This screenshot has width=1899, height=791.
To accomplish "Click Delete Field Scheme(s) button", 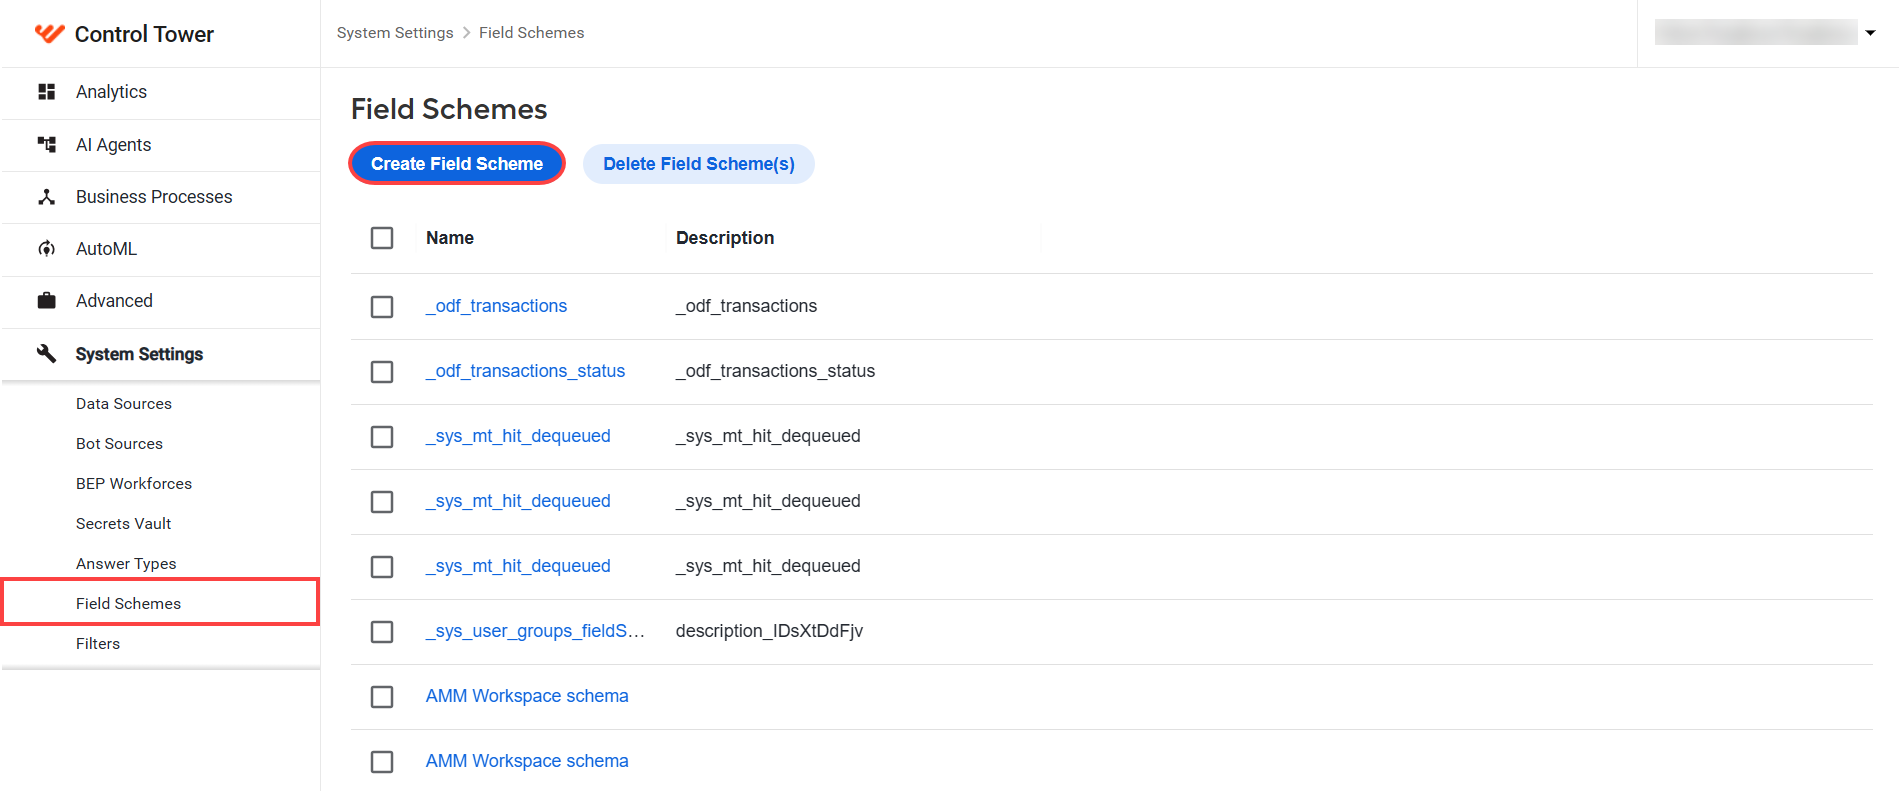I will [699, 164].
